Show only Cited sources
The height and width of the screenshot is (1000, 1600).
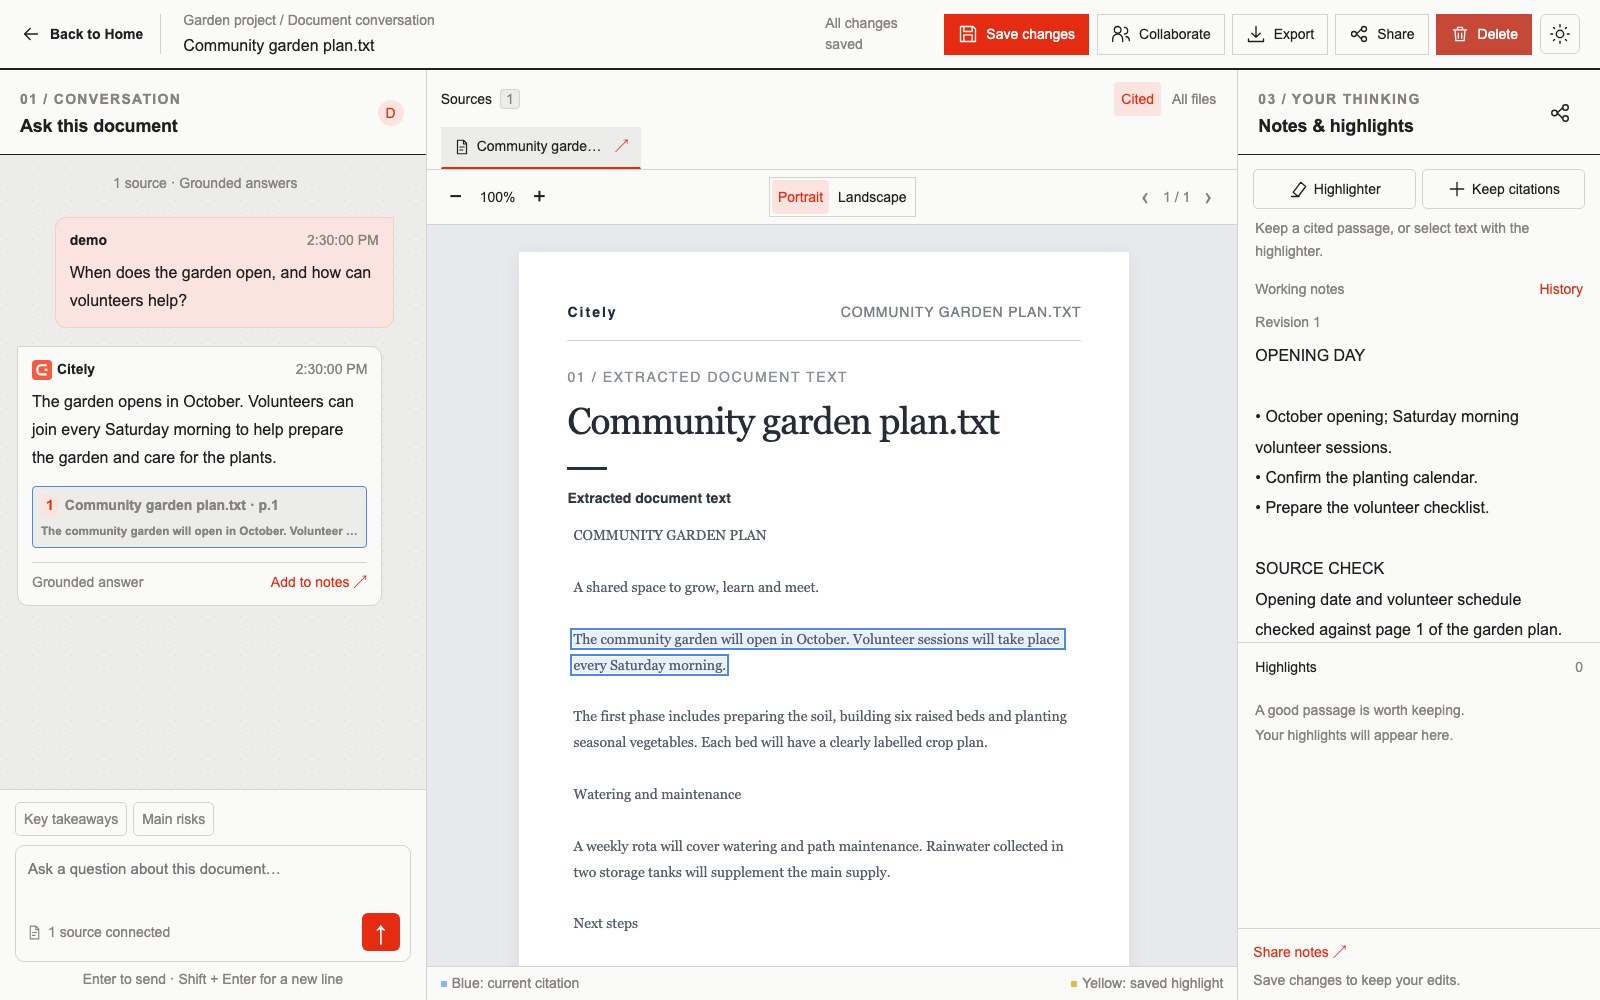click(x=1137, y=99)
